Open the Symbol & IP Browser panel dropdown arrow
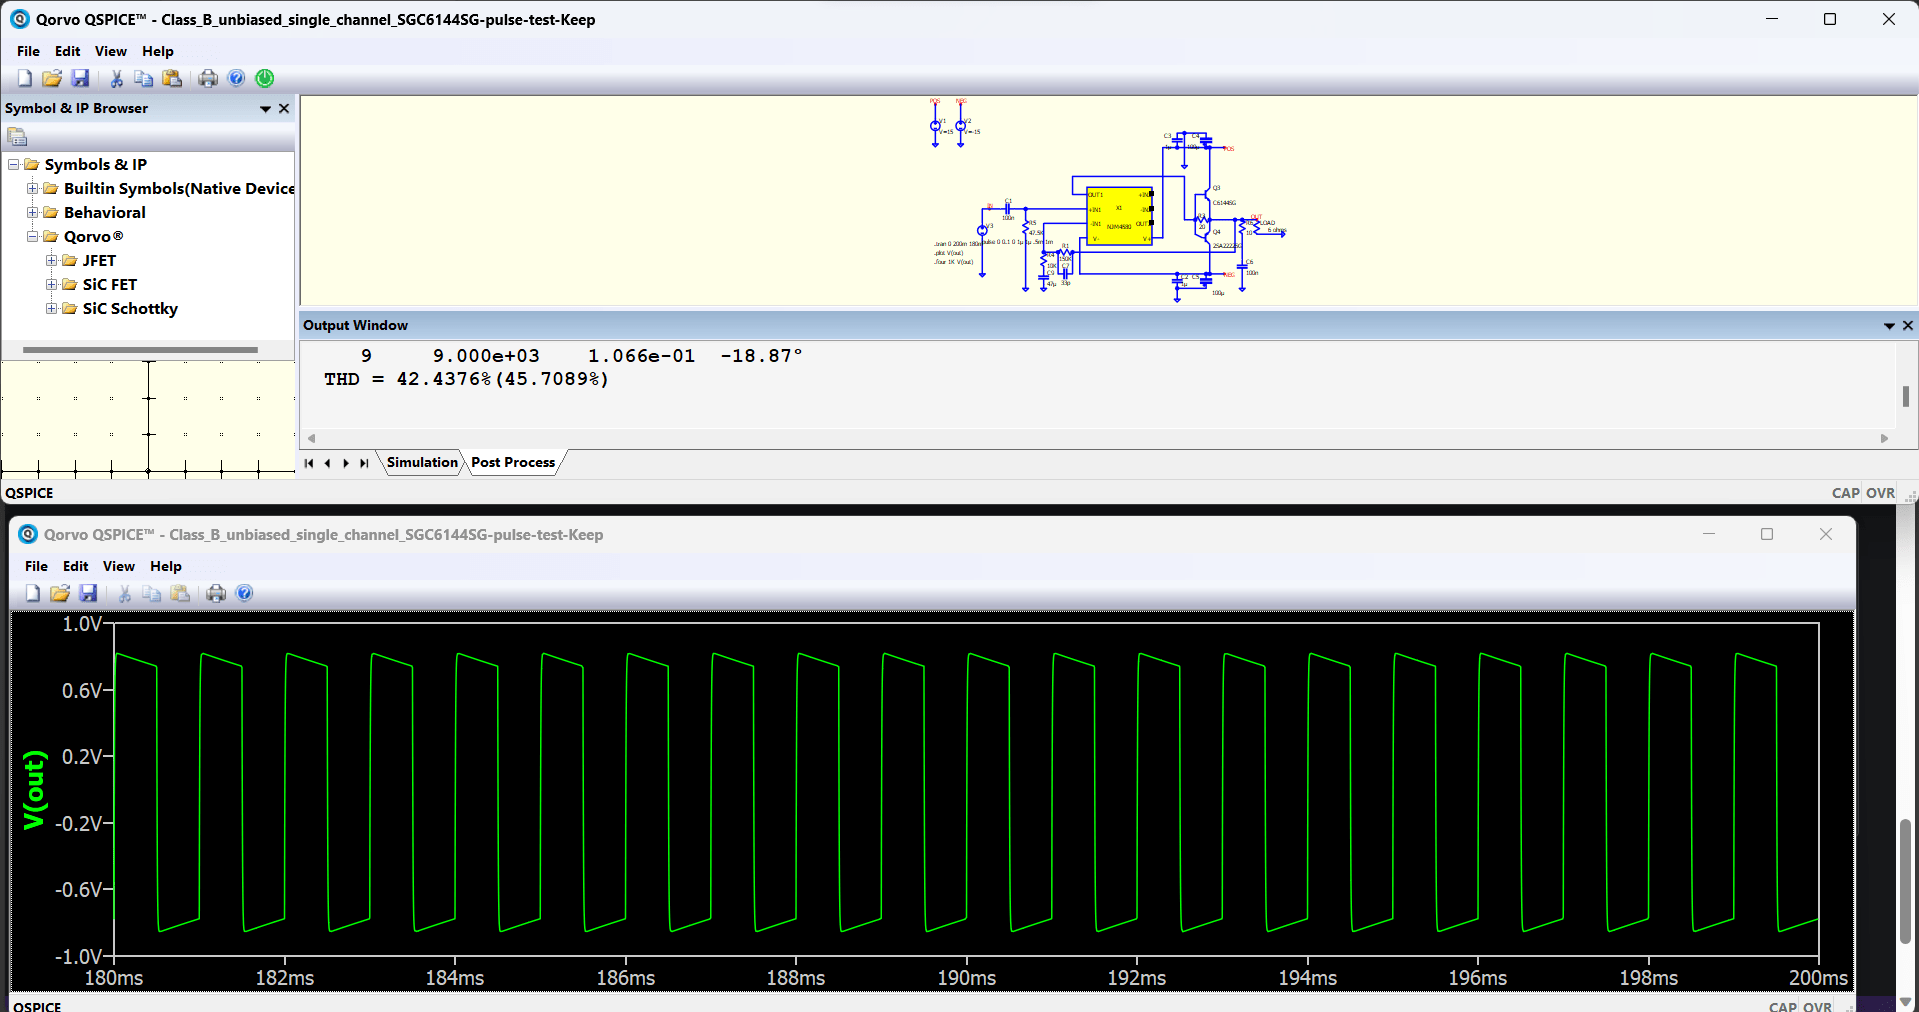The height and width of the screenshot is (1012, 1919). [x=265, y=109]
